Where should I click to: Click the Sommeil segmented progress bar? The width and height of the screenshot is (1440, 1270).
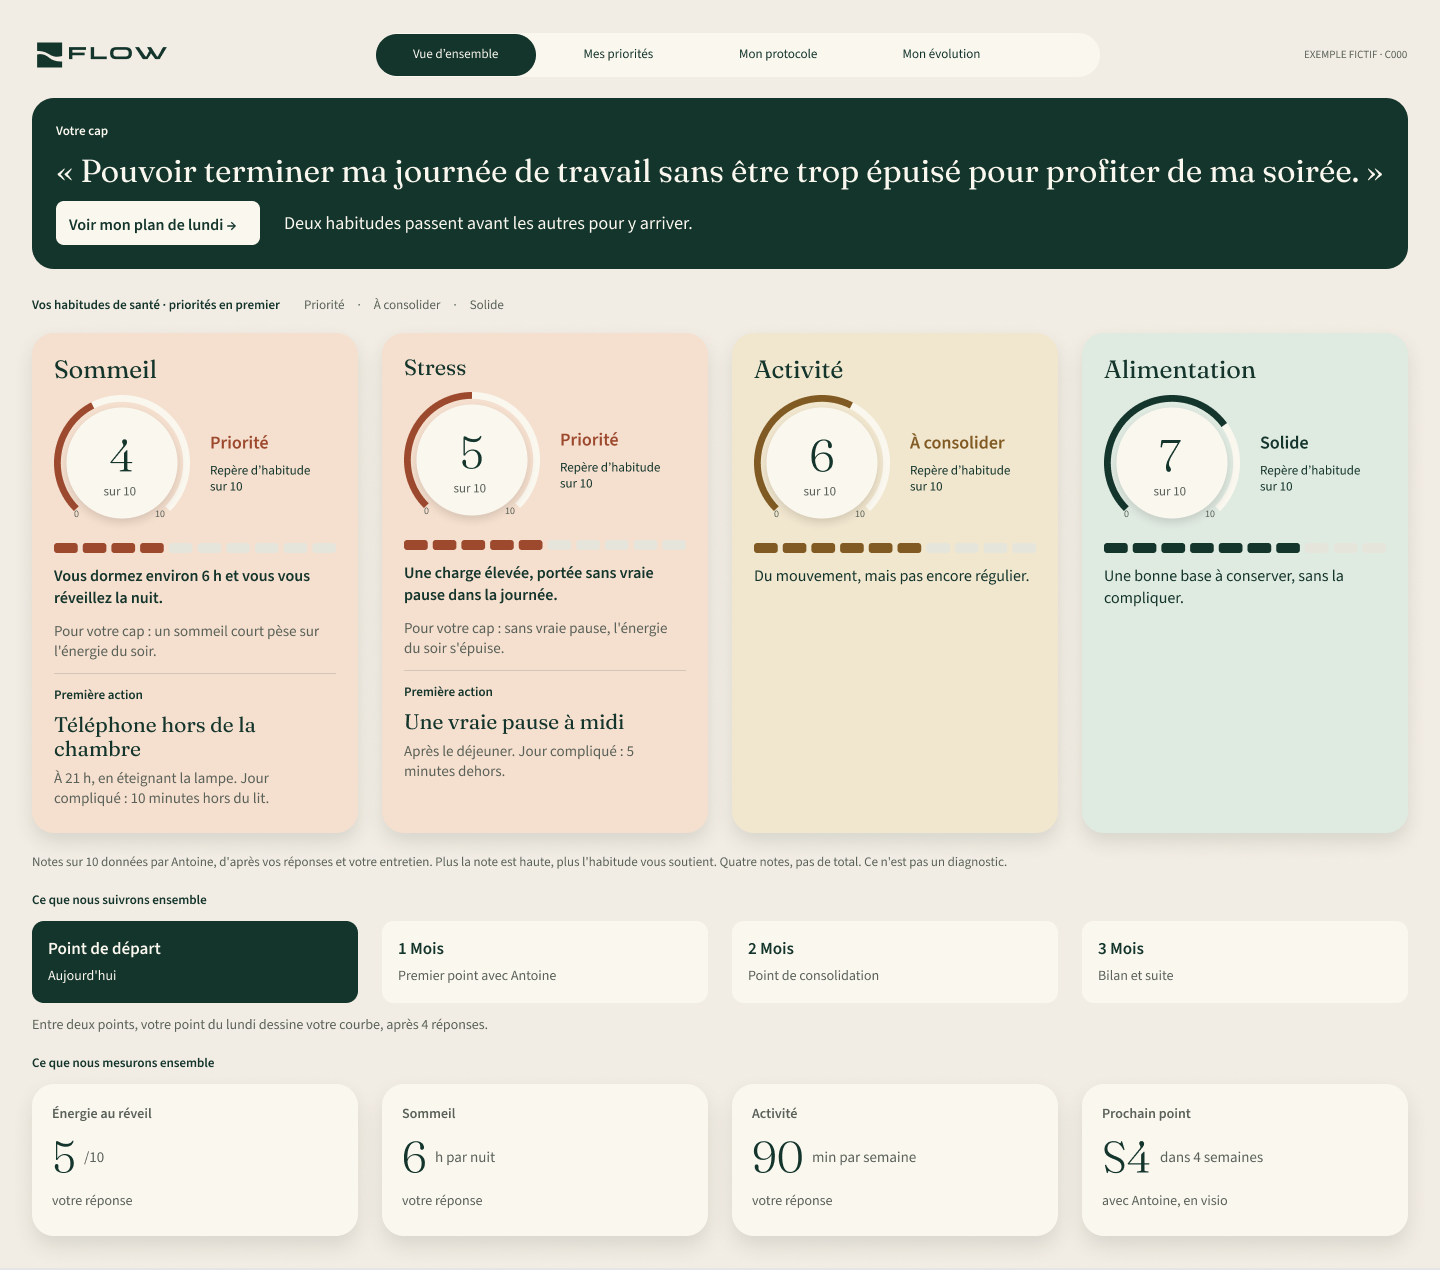pyautogui.click(x=195, y=548)
